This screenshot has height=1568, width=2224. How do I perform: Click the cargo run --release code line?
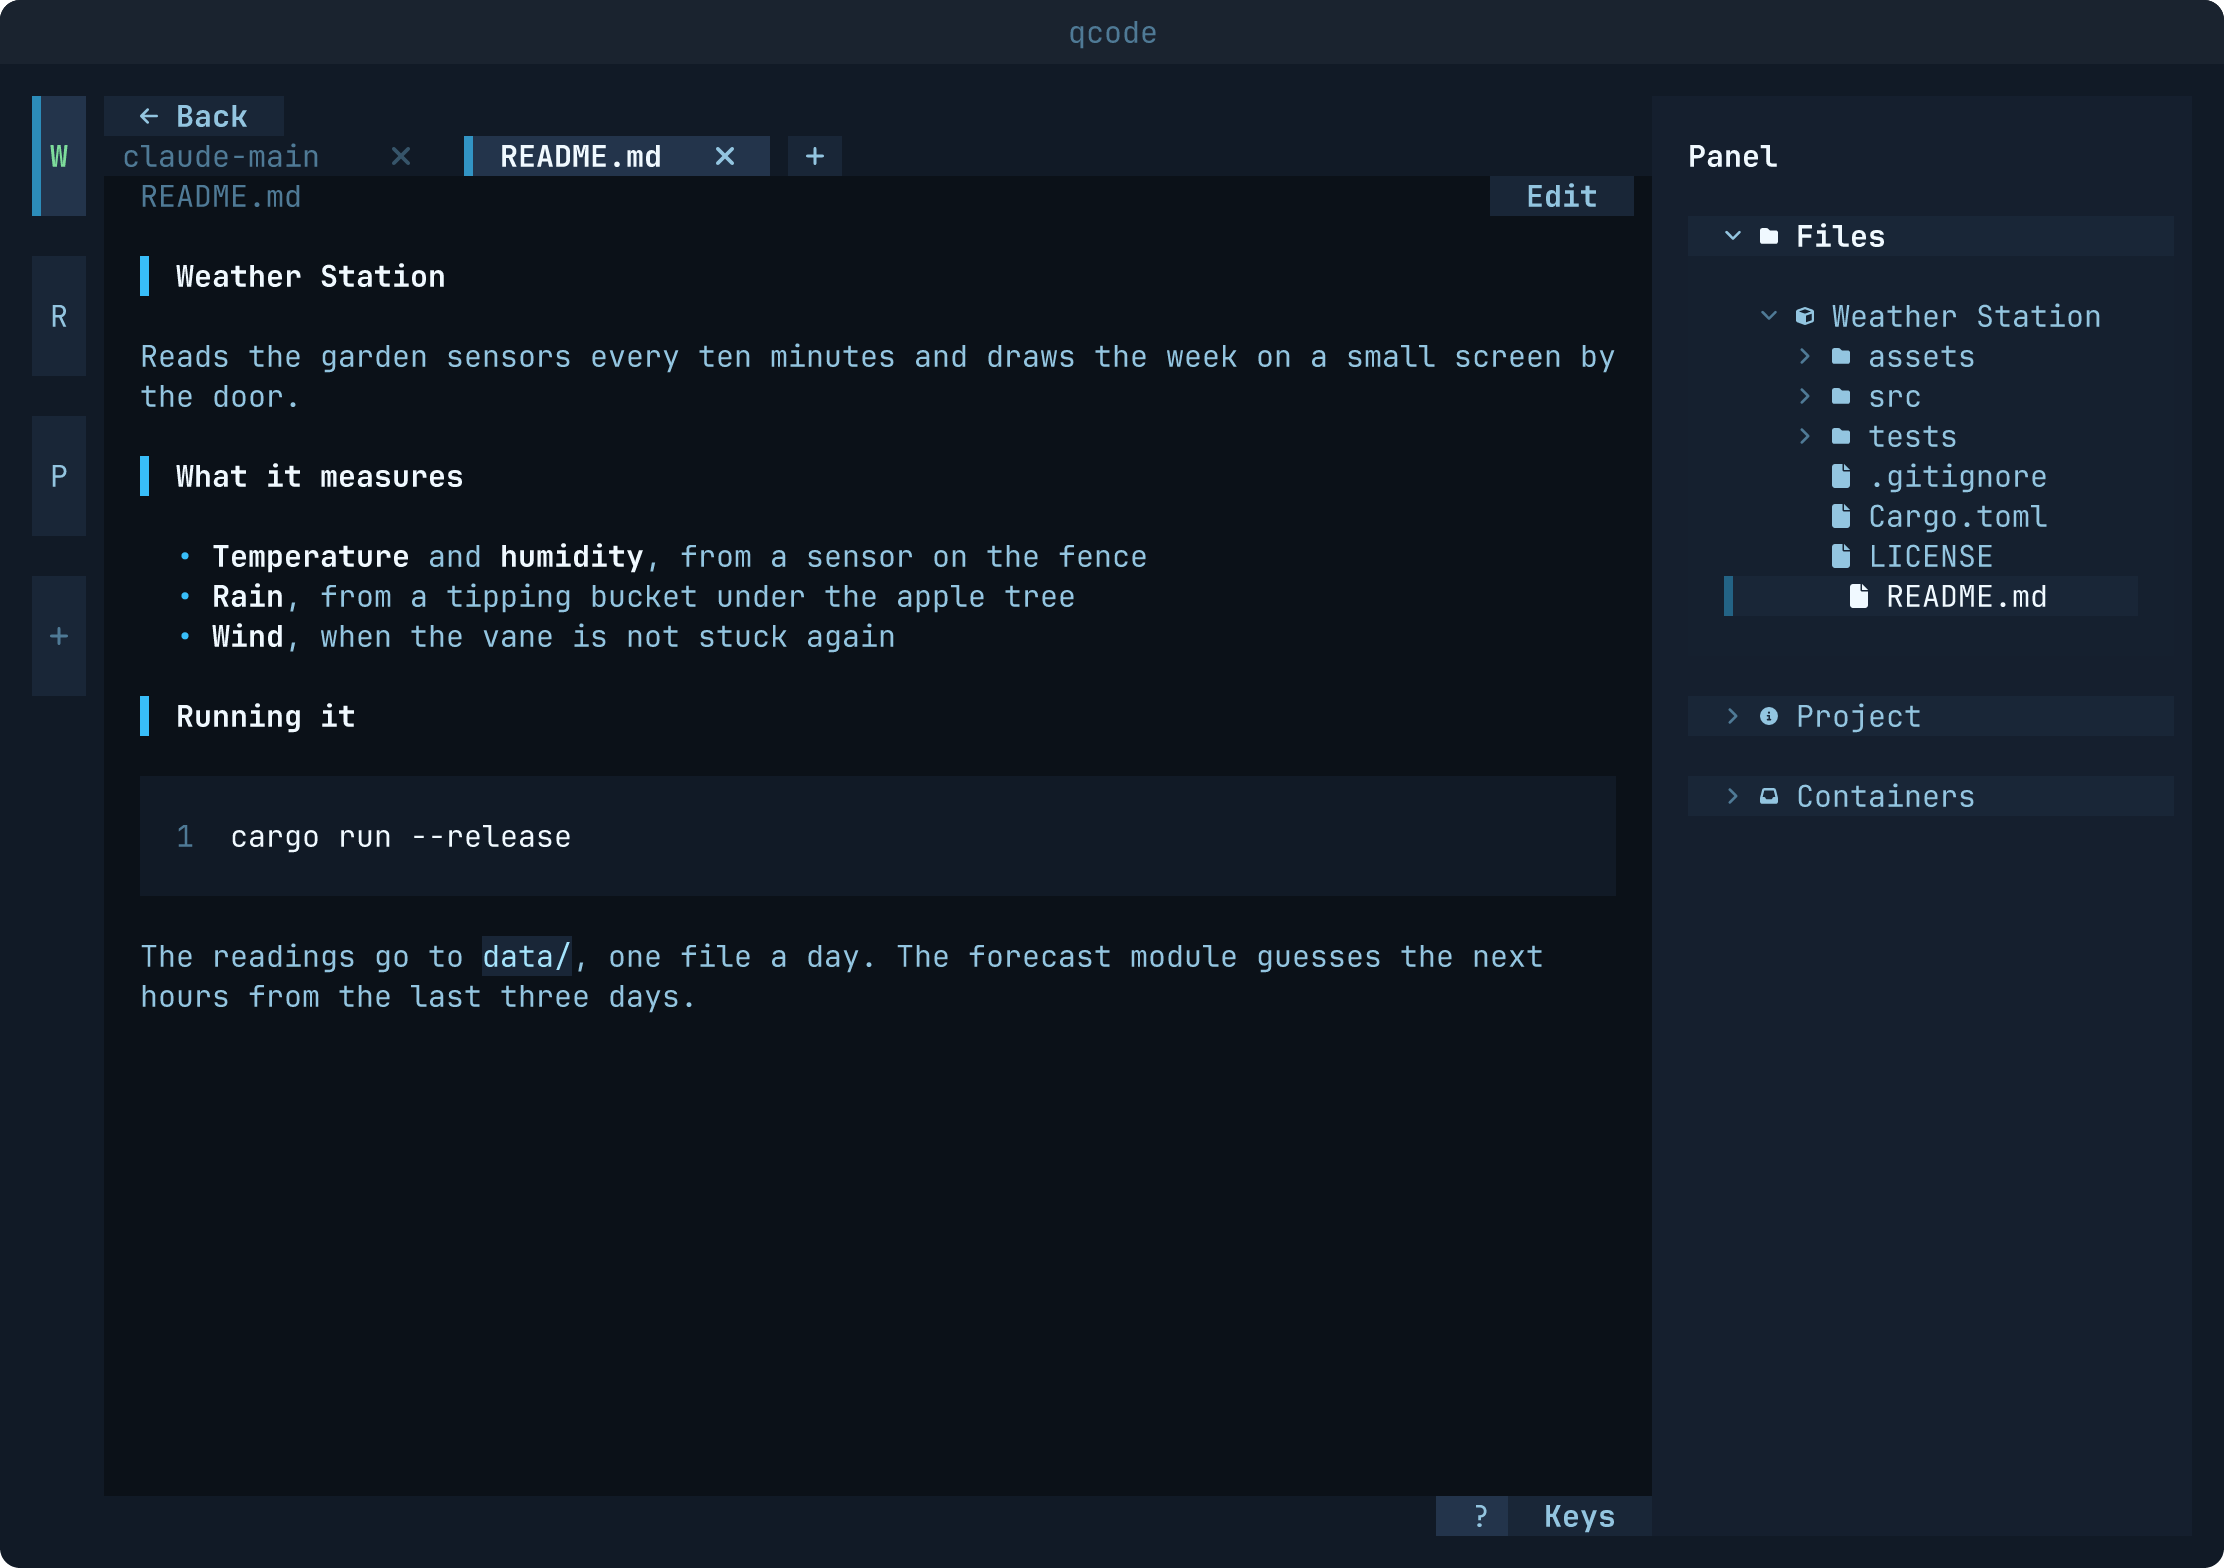click(401, 836)
